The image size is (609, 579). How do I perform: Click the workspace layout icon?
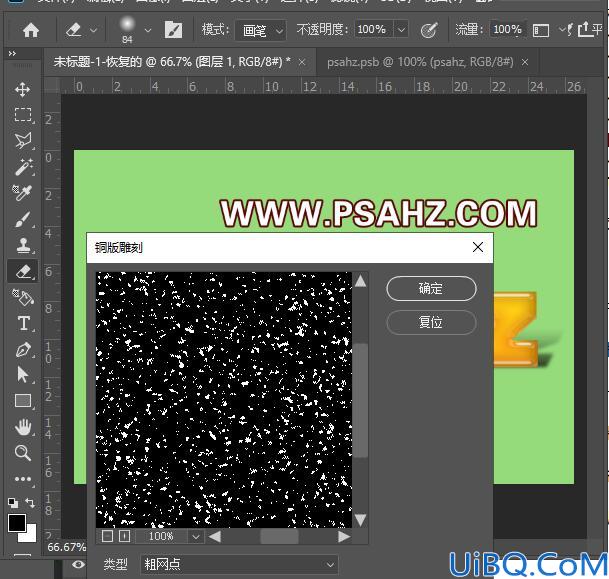541,30
